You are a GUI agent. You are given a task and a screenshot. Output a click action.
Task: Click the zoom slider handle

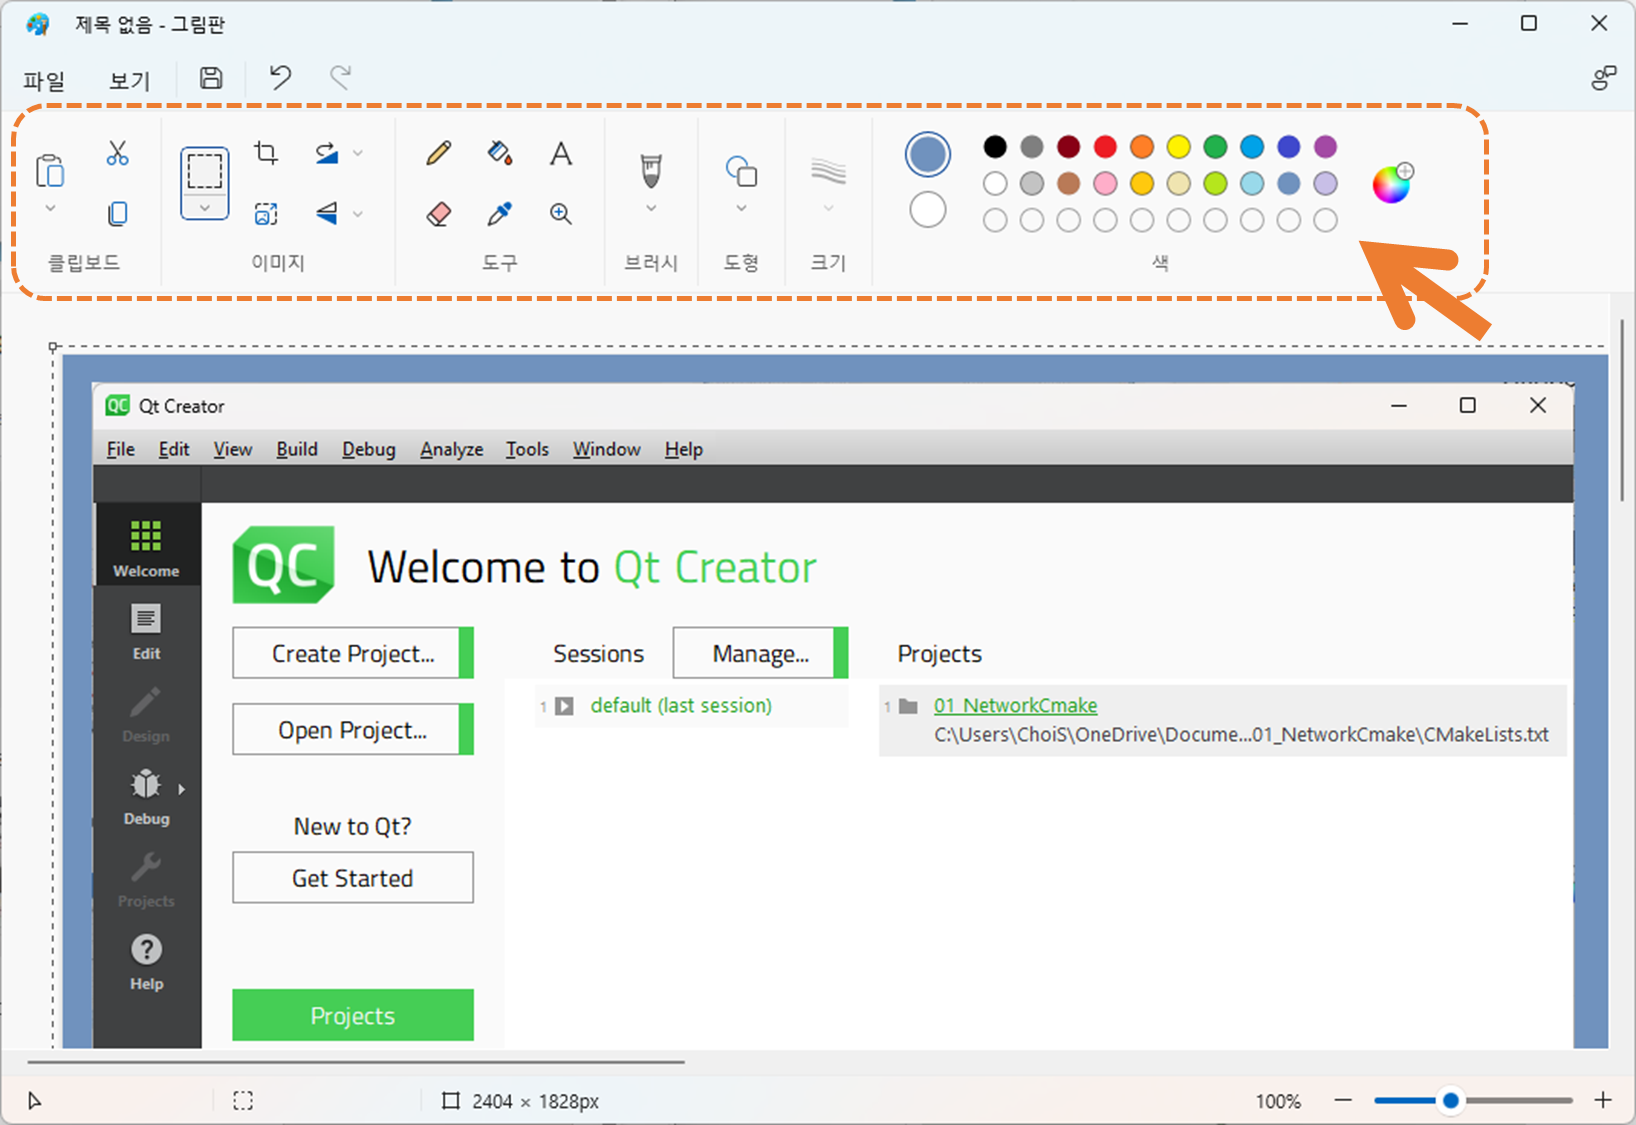click(x=1450, y=1101)
